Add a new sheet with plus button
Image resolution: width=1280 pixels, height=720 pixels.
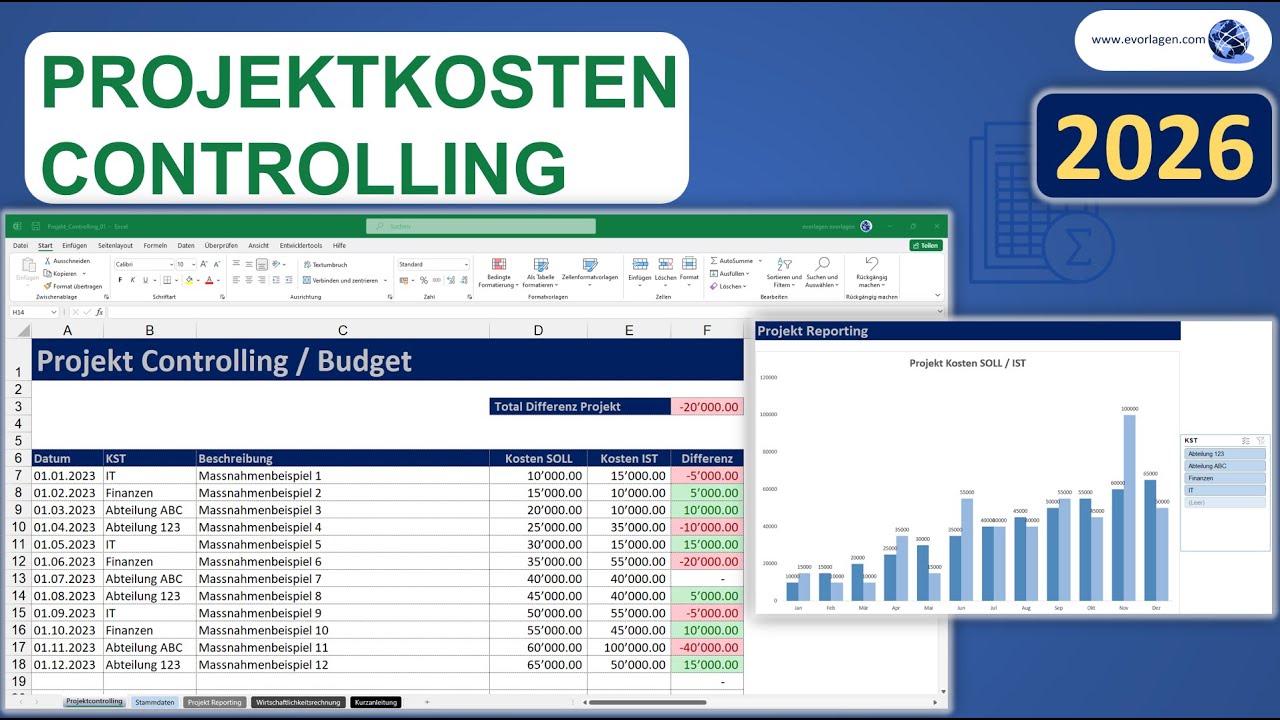[427, 702]
